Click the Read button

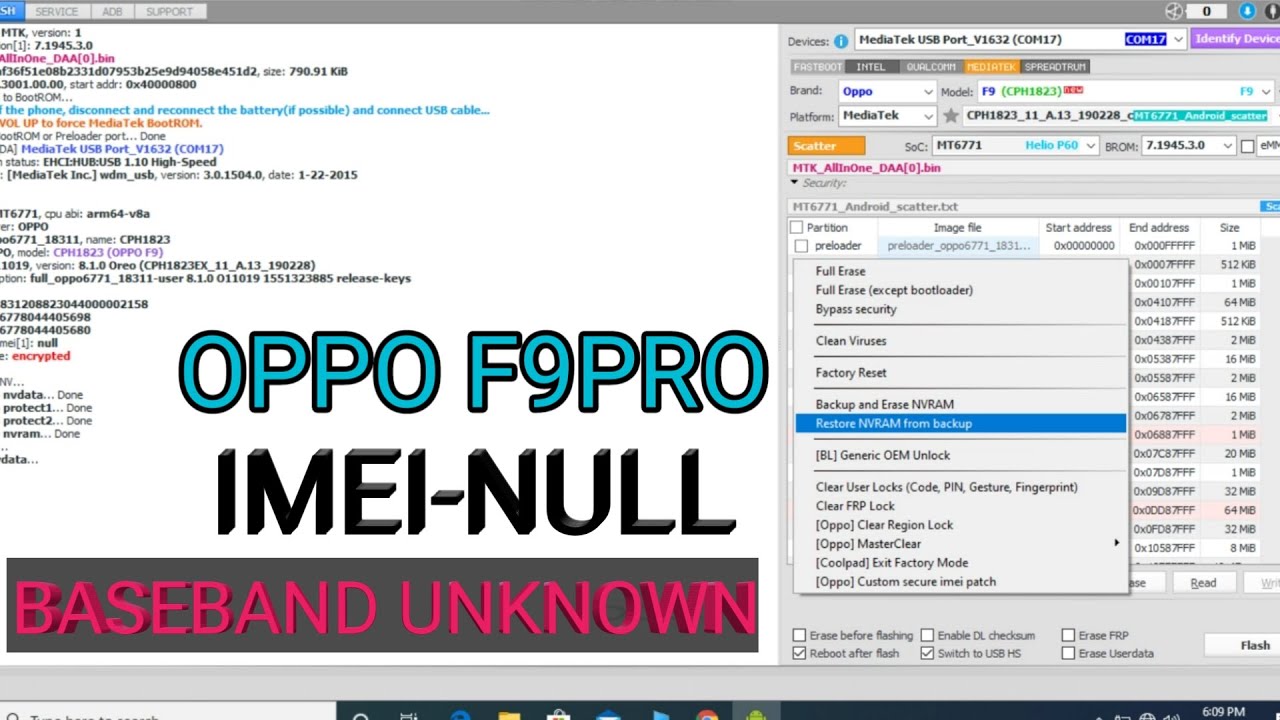1203,583
